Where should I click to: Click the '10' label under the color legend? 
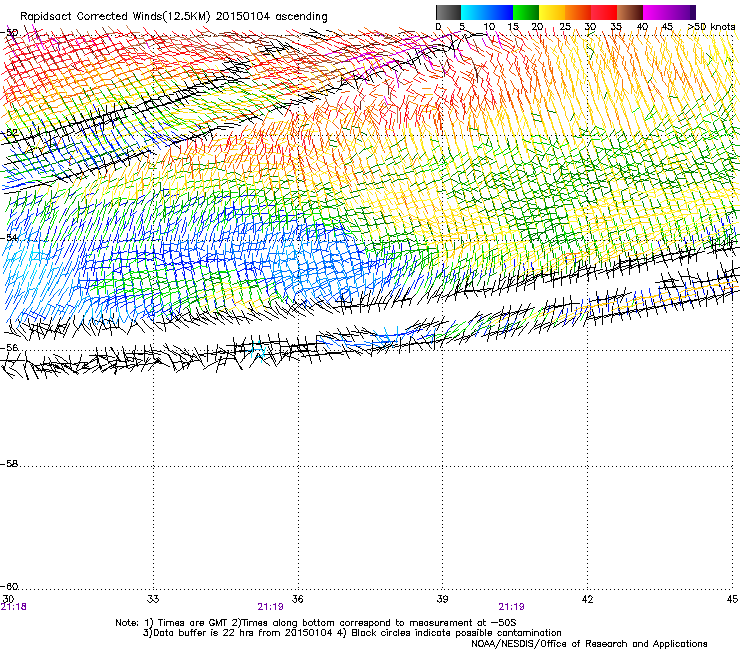[489, 27]
